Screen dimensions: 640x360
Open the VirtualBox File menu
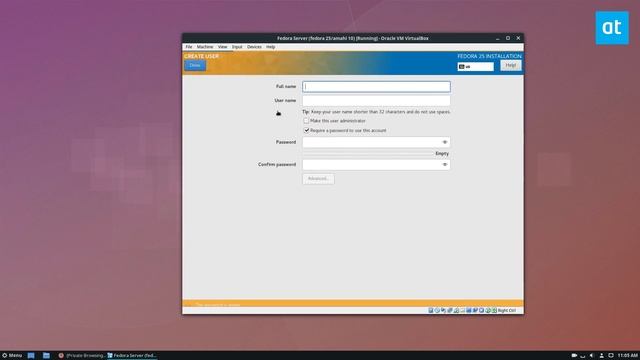pyautogui.click(x=189, y=47)
